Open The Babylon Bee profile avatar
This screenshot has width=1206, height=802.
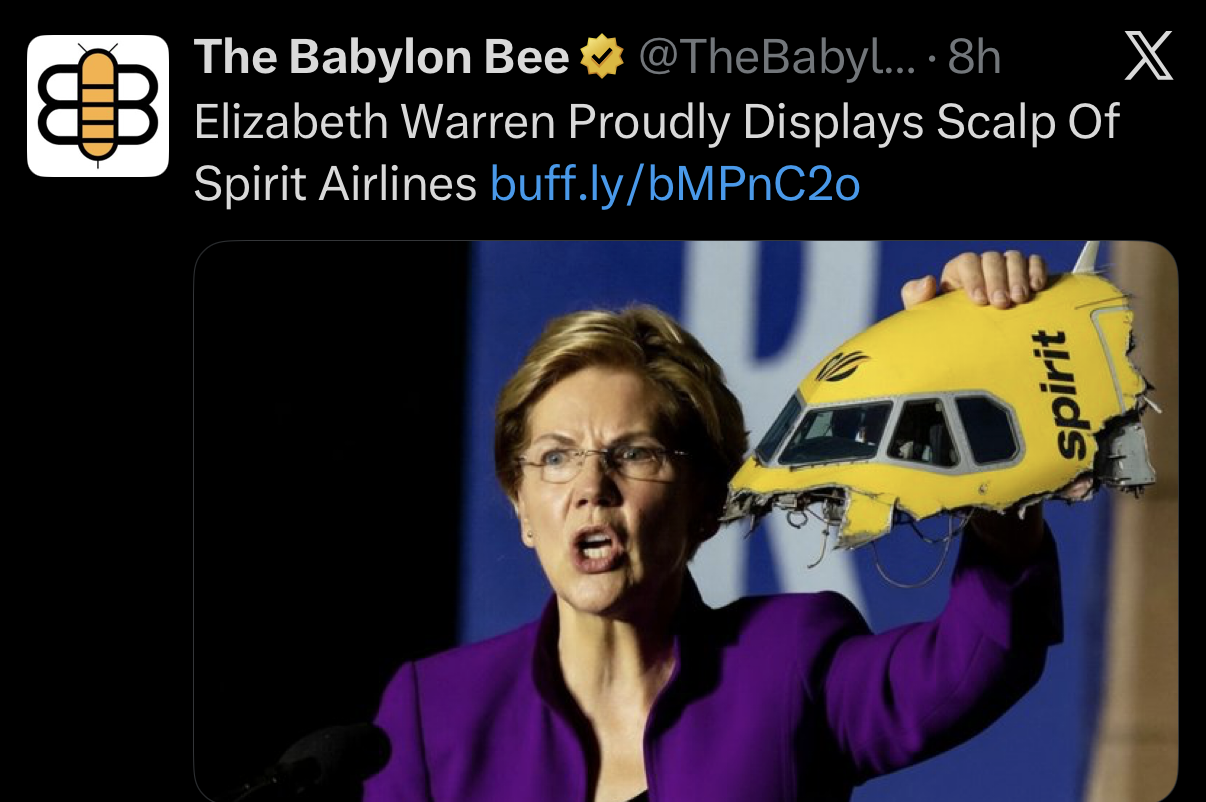(x=98, y=106)
